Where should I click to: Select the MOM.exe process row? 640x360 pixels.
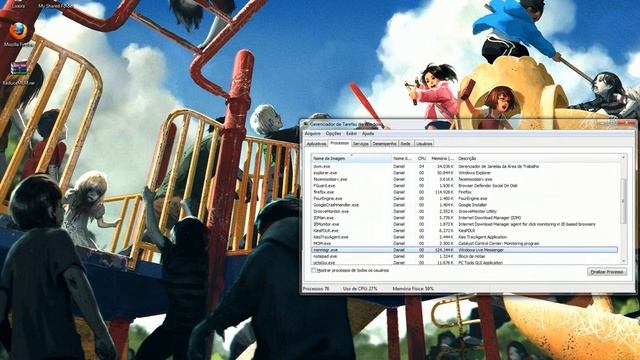pyautogui.click(x=465, y=243)
